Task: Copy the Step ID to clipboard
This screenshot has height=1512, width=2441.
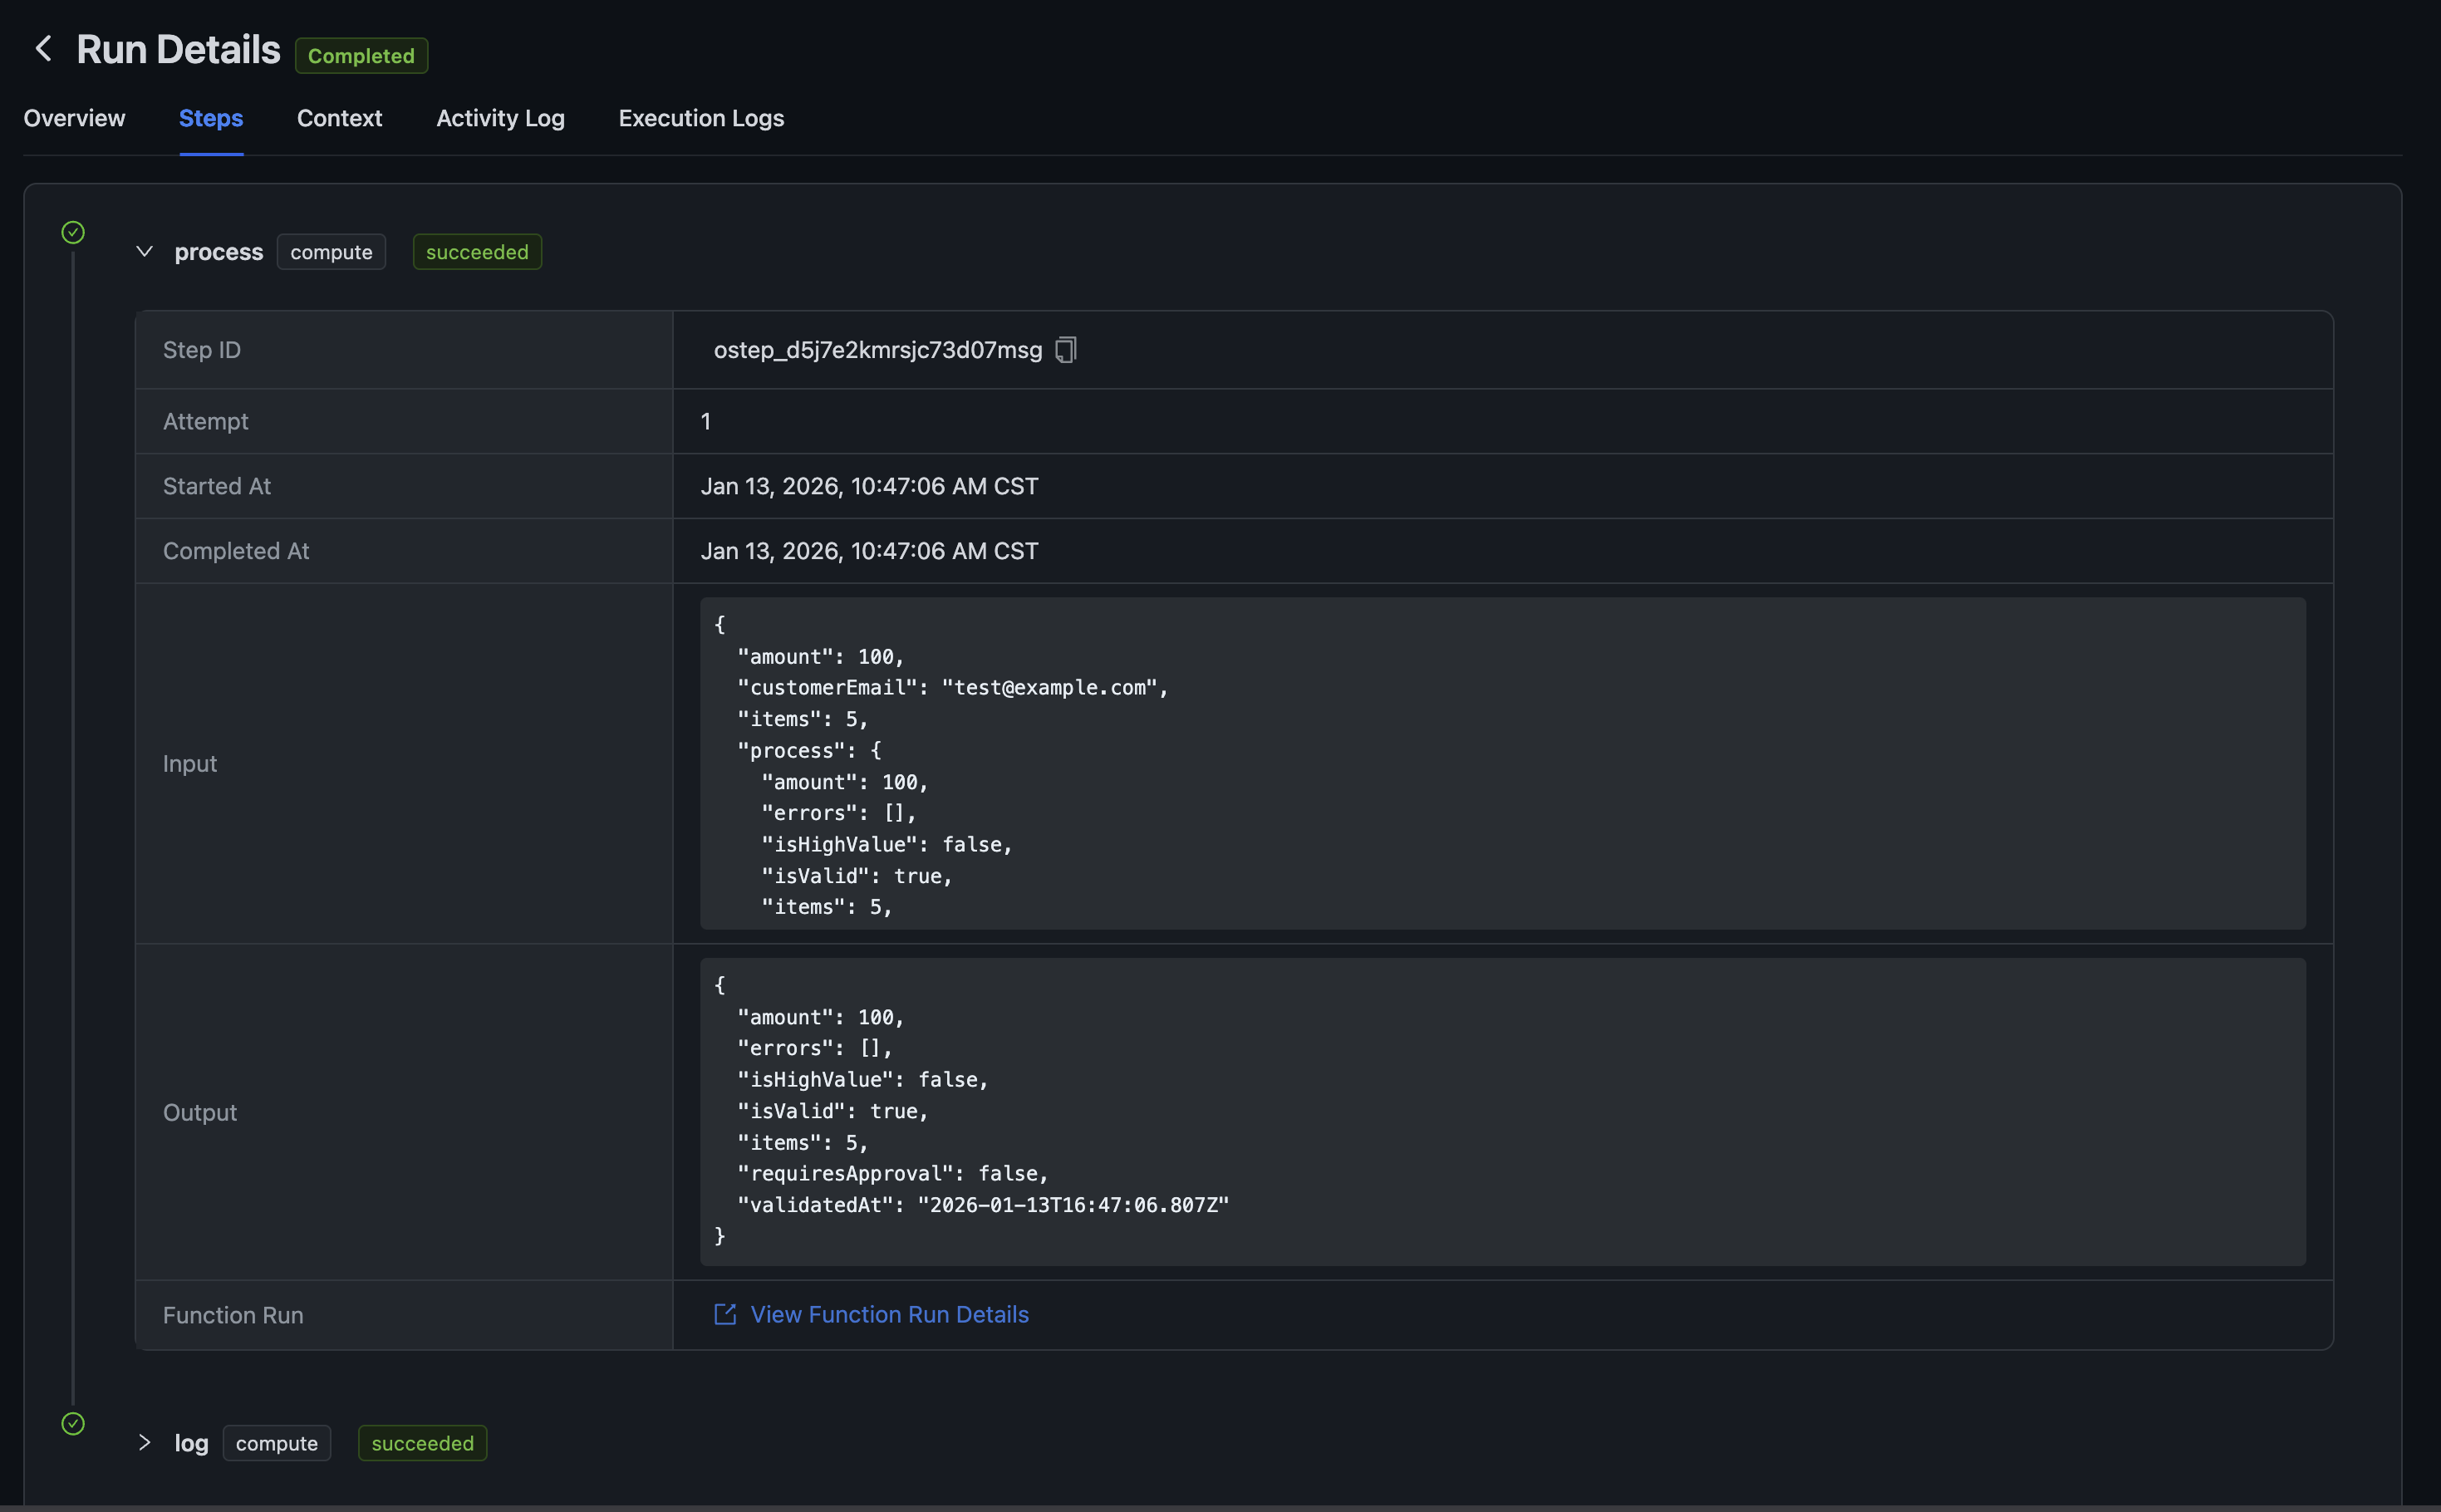Action: [x=1066, y=350]
